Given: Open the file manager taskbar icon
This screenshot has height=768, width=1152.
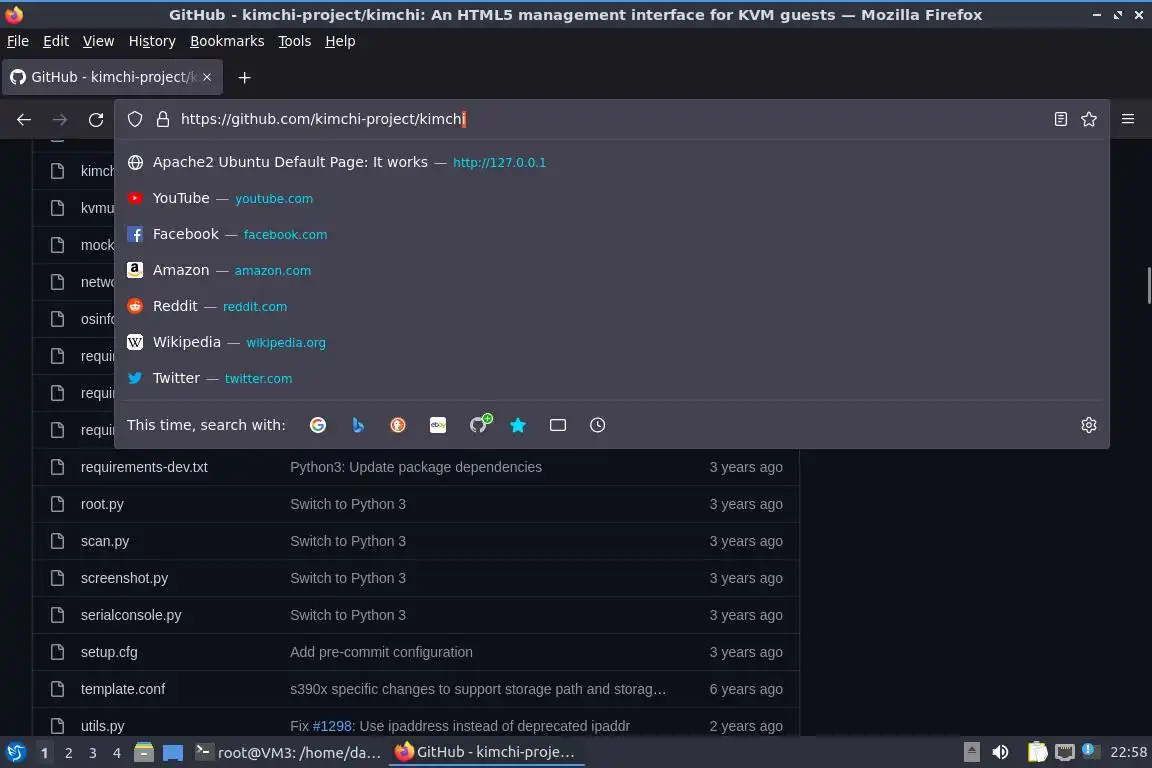Looking at the screenshot, I should coord(144,753).
